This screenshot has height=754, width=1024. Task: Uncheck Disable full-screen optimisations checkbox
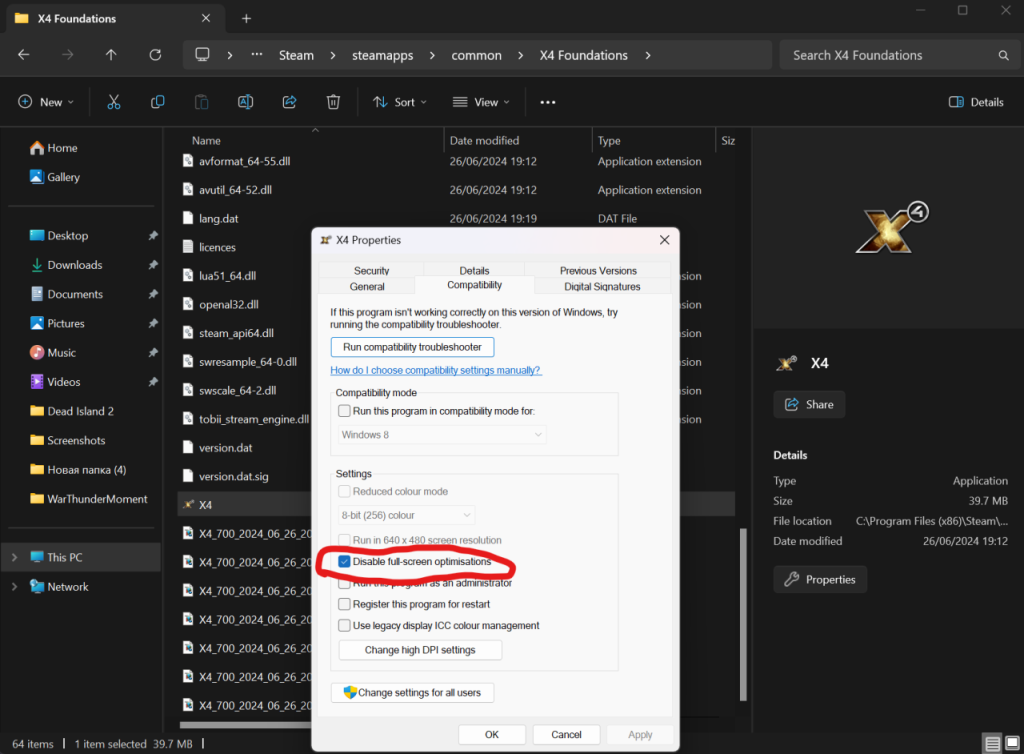(x=345, y=562)
